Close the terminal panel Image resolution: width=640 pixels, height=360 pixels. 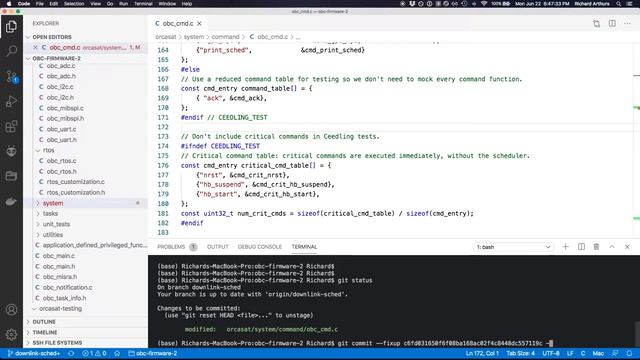[627, 247]
